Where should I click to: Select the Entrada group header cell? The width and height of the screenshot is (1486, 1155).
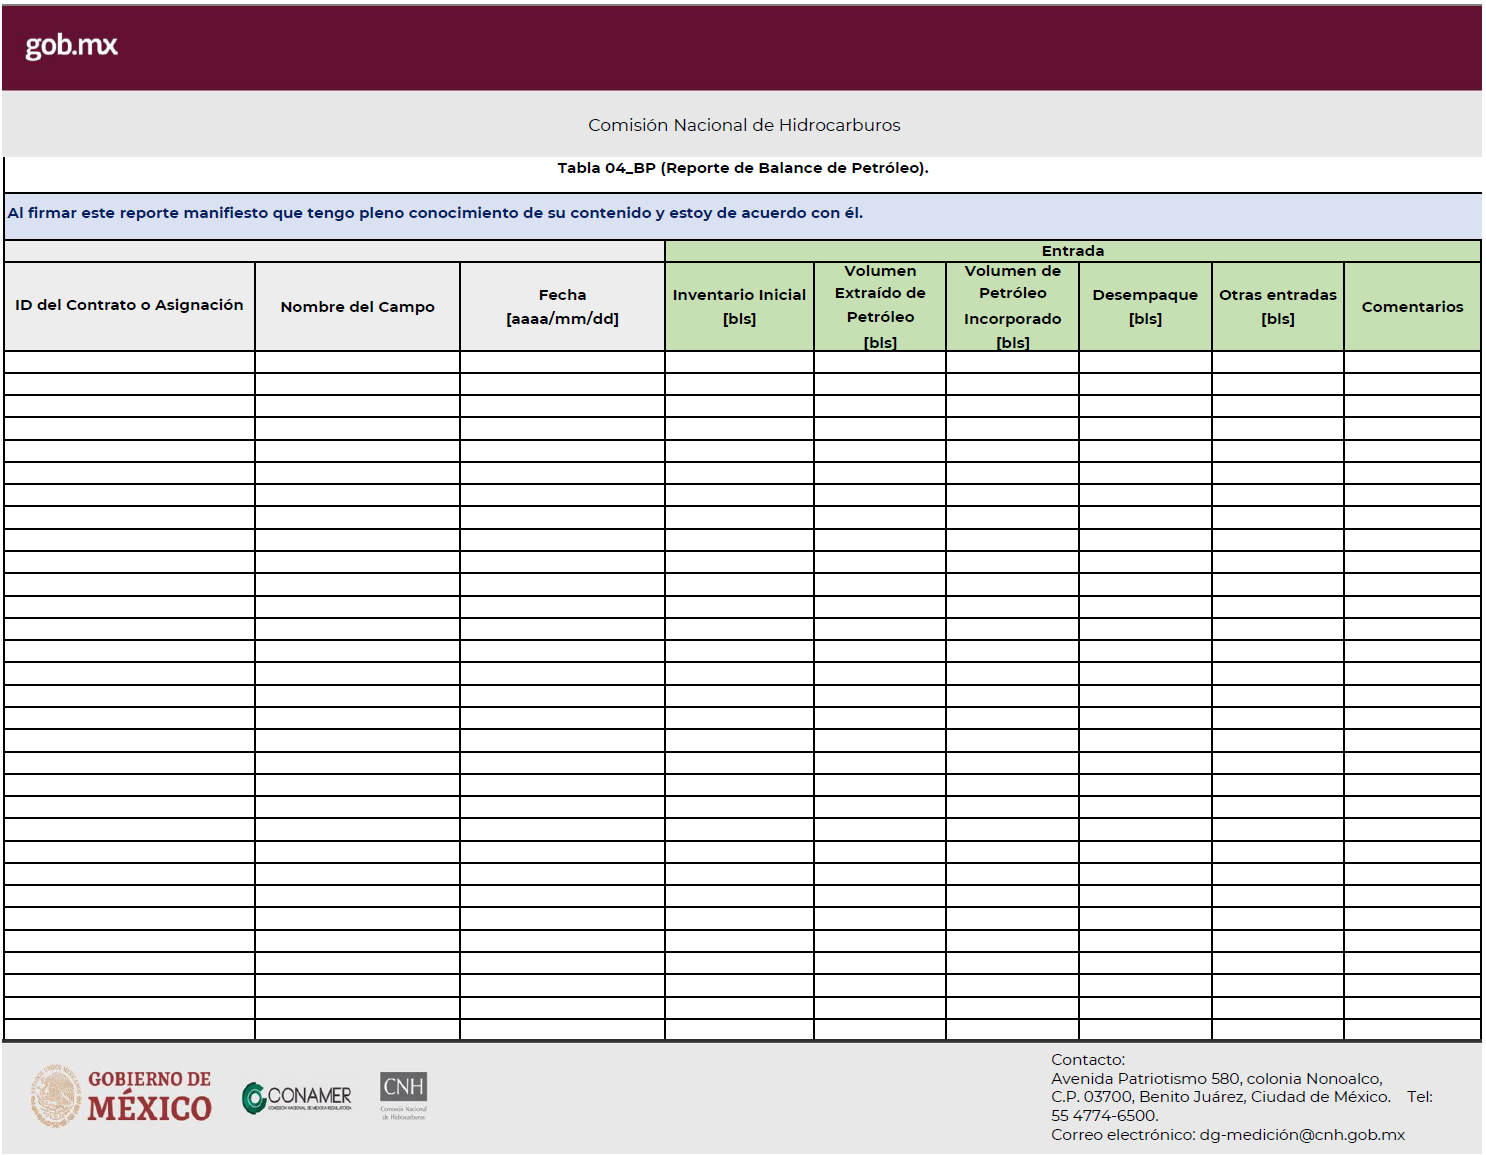1072,251
